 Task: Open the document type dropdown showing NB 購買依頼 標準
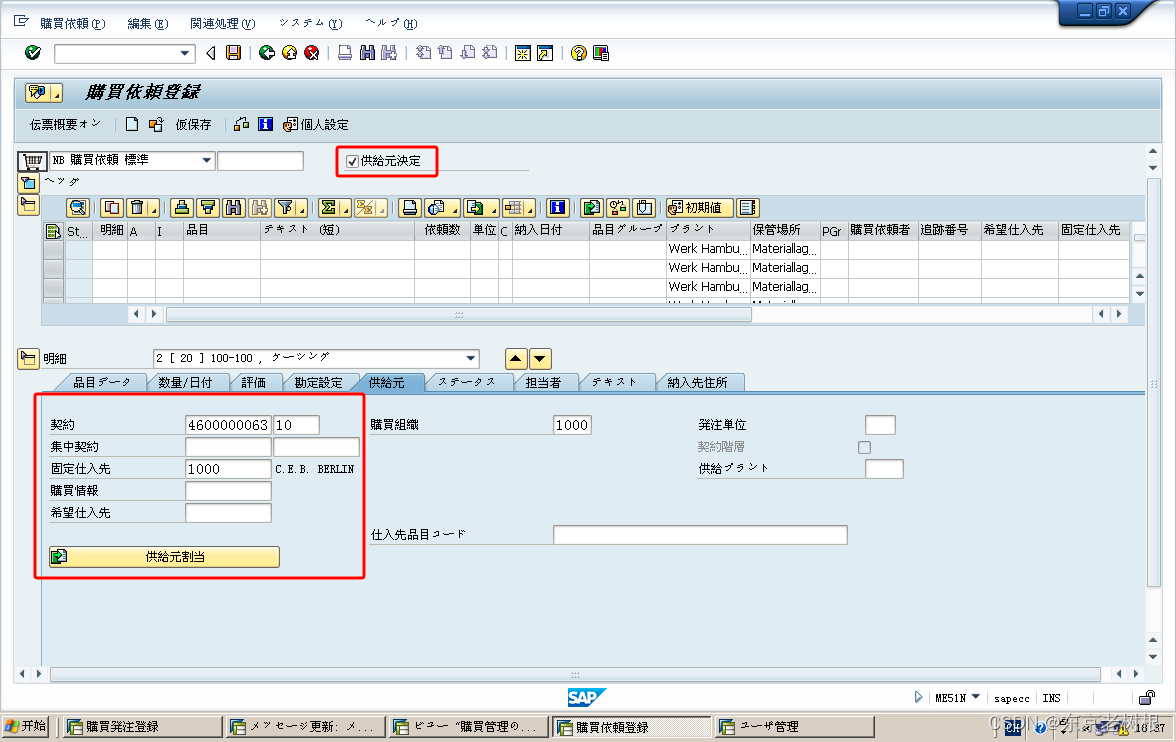tap(207, 160)
